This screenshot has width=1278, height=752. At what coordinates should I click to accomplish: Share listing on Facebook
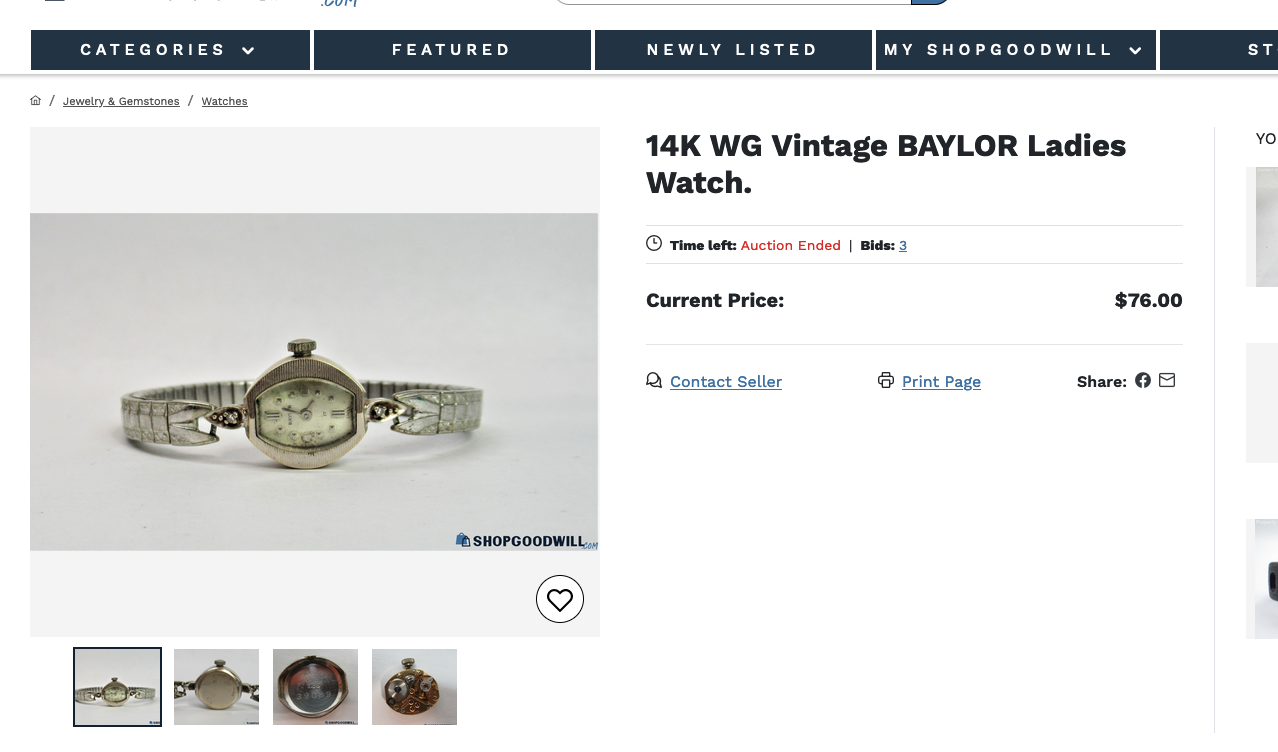point(1143,380)
